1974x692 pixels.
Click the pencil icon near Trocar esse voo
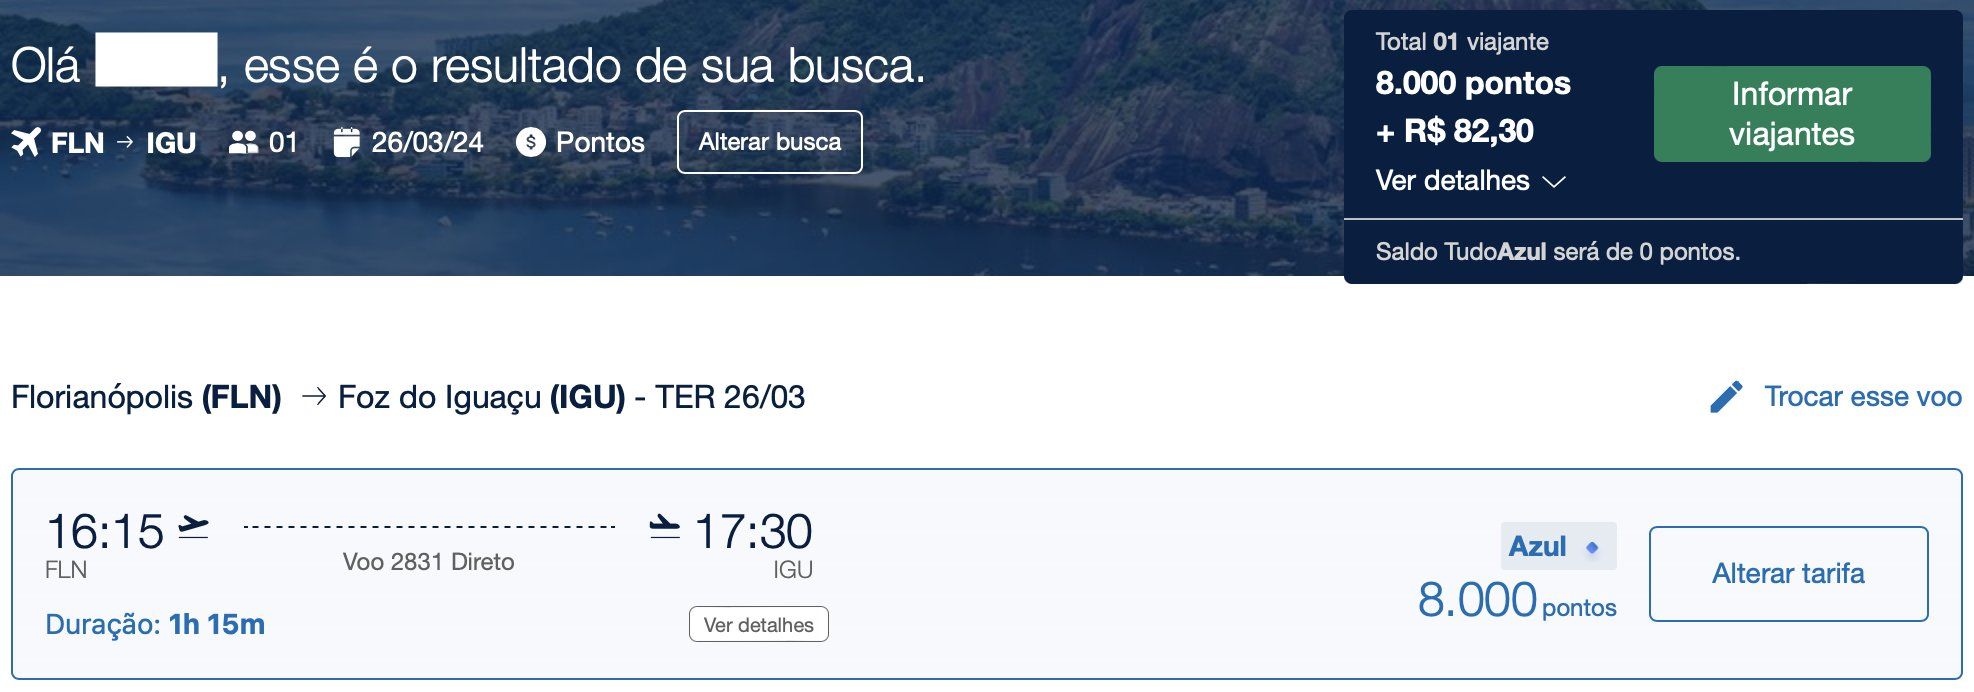[1726, 397]
